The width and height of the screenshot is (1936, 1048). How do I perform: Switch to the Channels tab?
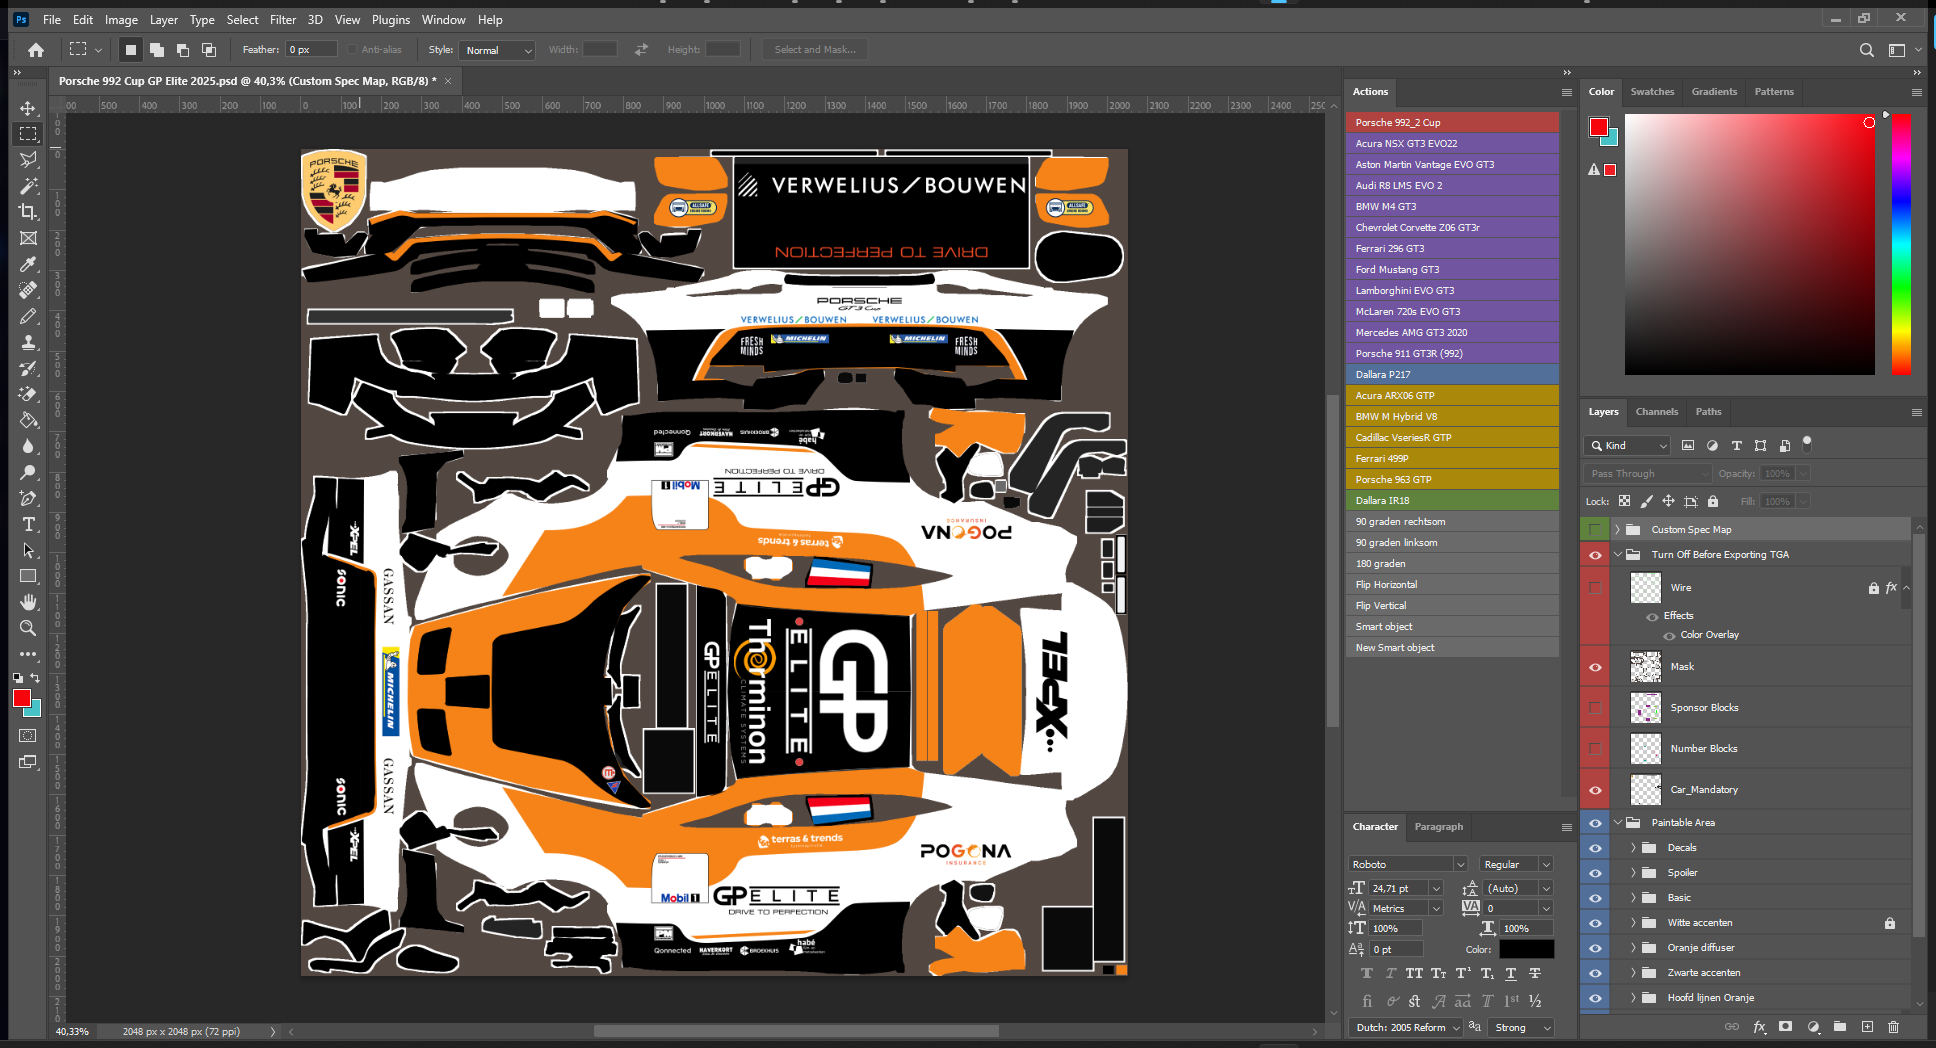1657,412
